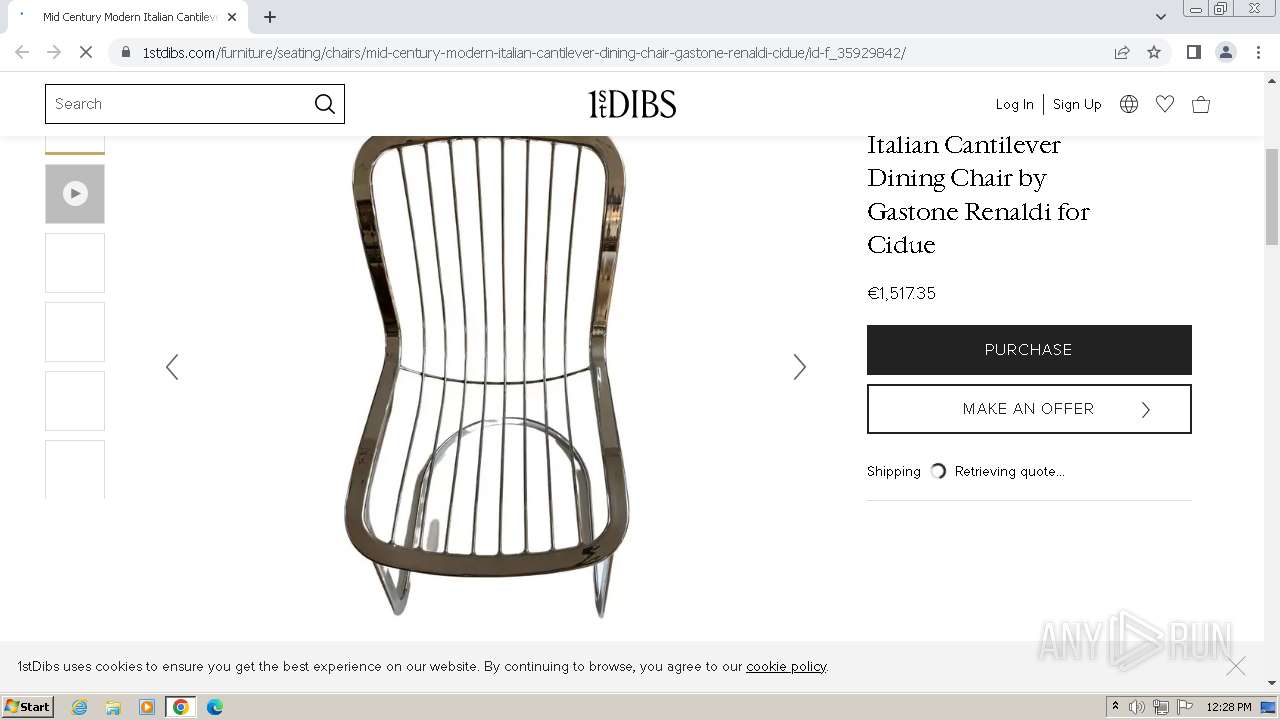This screenshot has width=1280, height=720.
Task: Expand the Make an Offer button
Action: pos(1029,409)
